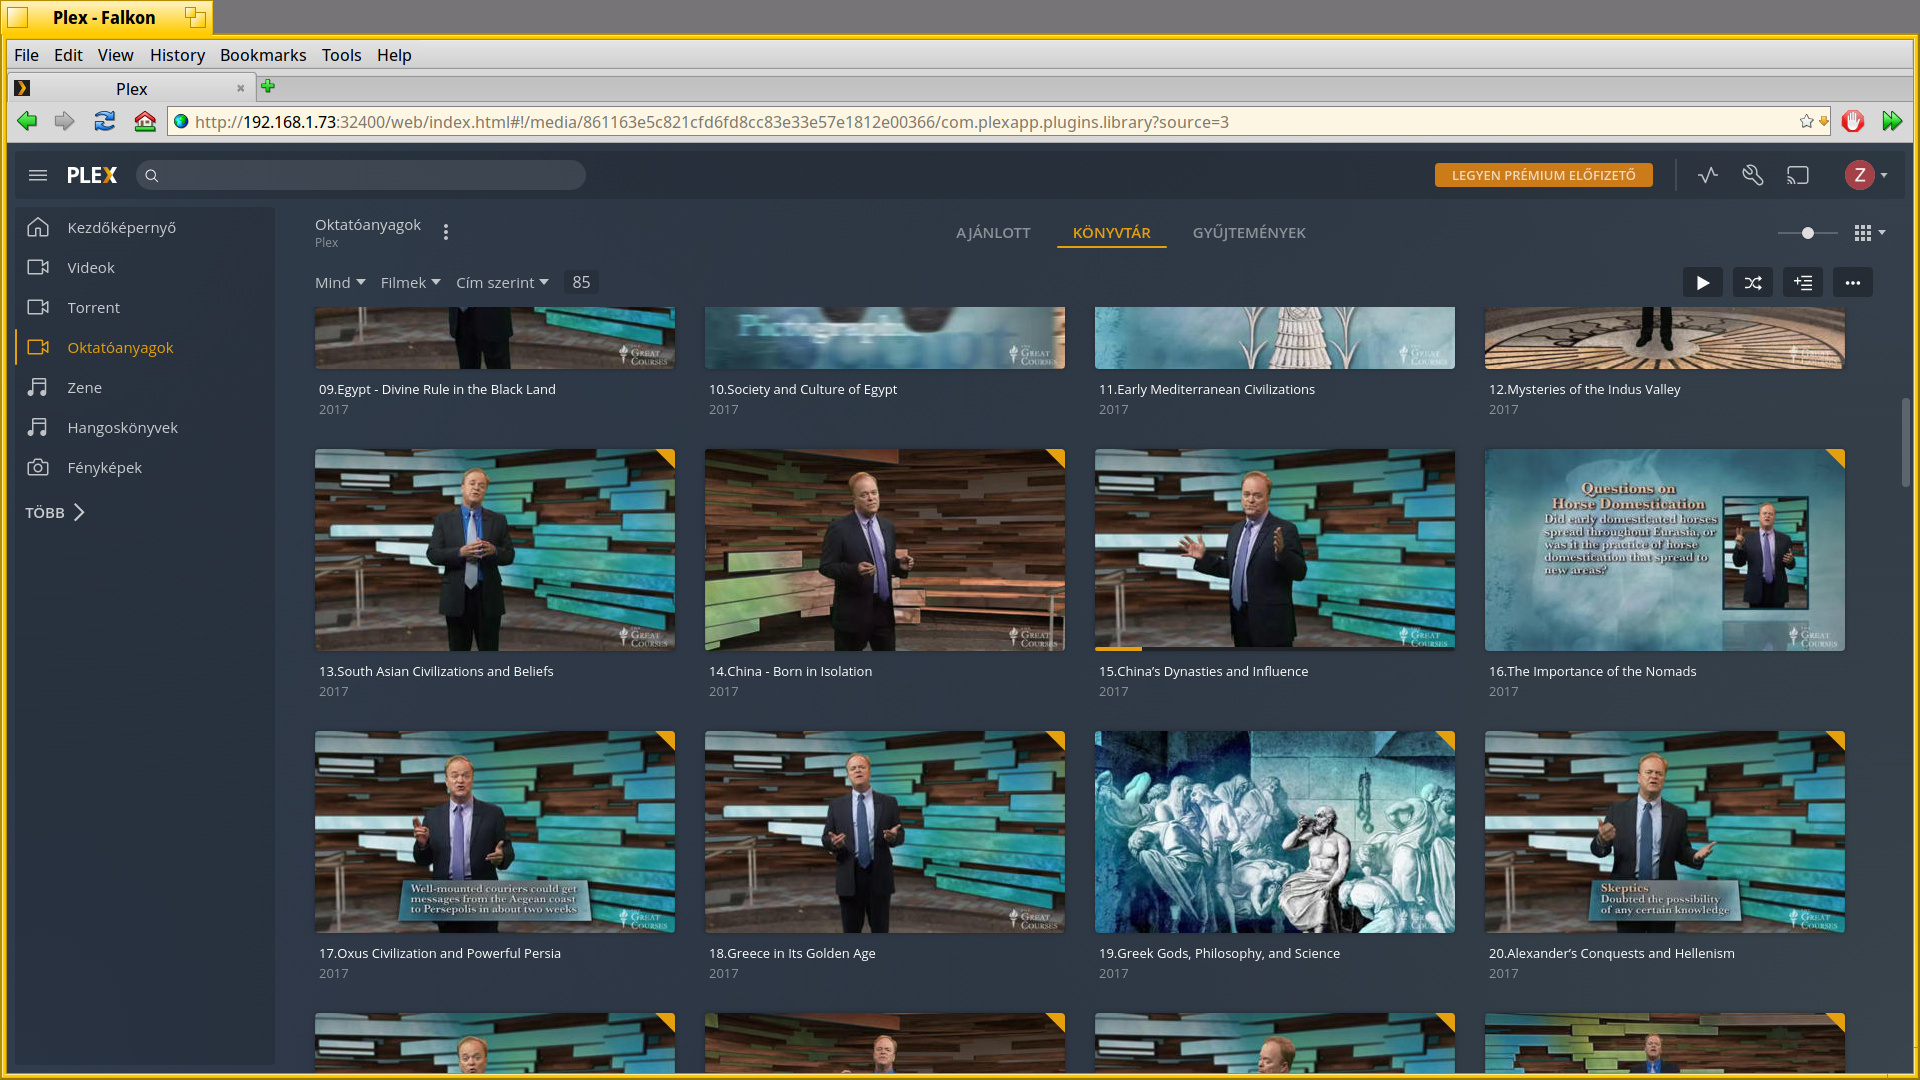1920x1080 pixels.
Task: Shuffle the library items
Action: tap(1753, 283)
